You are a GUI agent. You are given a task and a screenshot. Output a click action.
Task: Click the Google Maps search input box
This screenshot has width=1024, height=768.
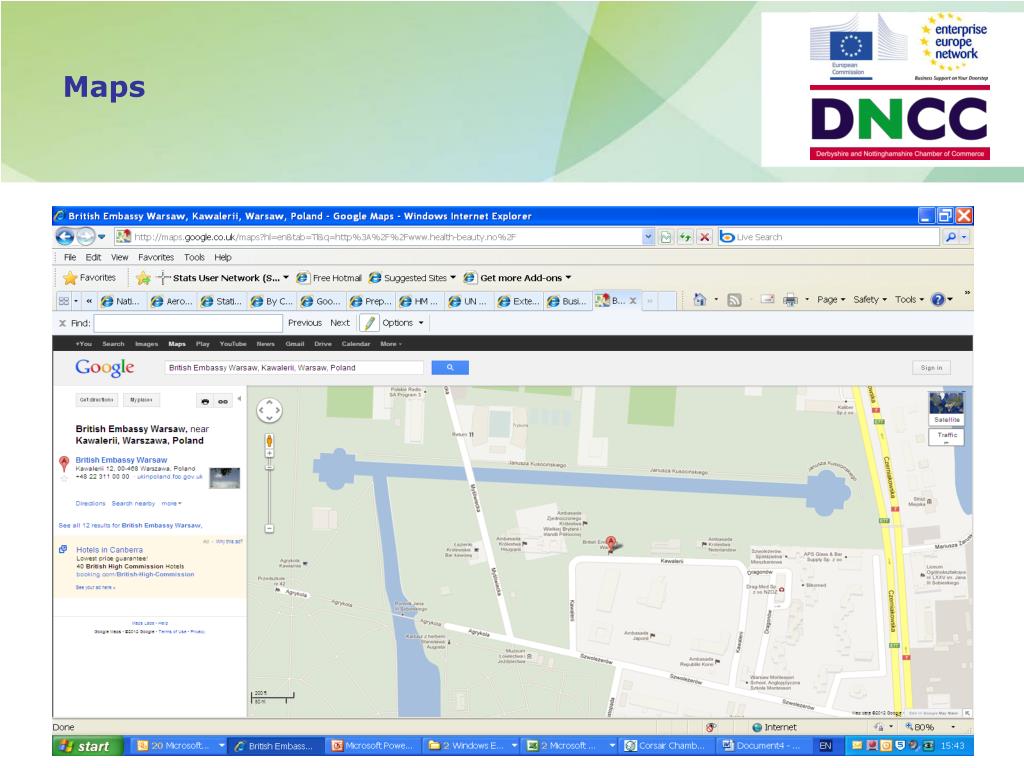[x=294, y=368]
